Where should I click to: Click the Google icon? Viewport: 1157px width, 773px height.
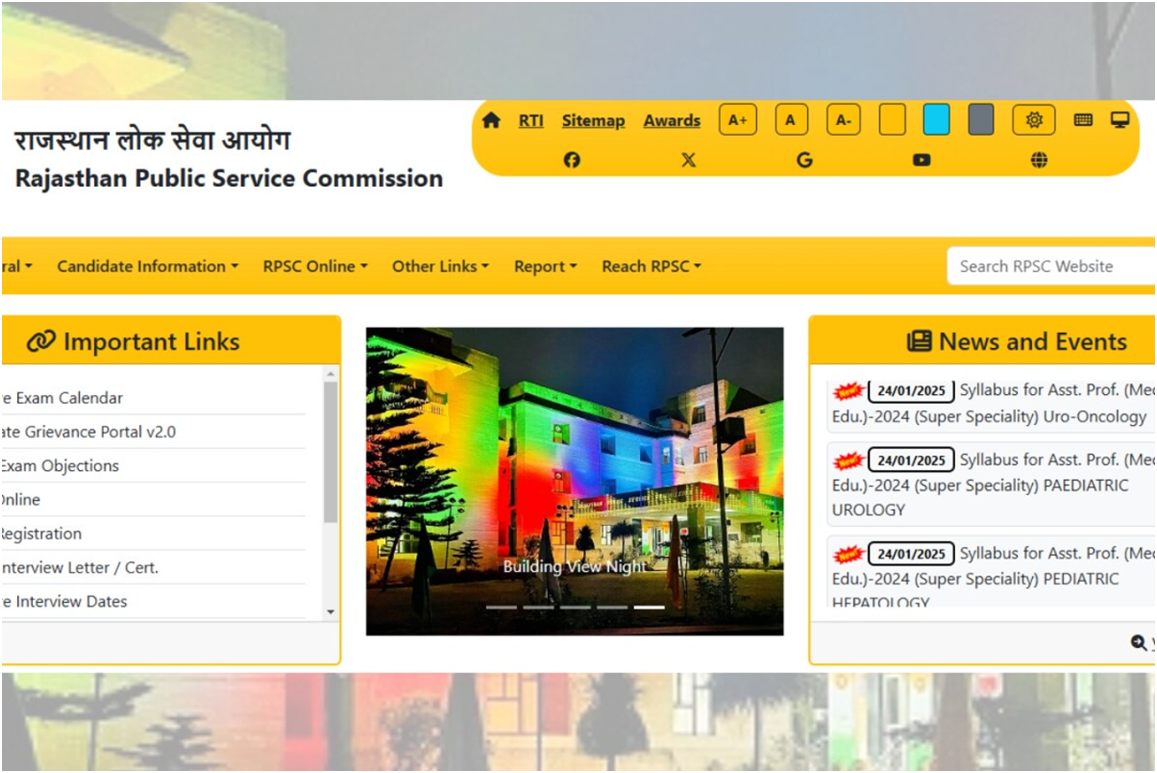804,160
